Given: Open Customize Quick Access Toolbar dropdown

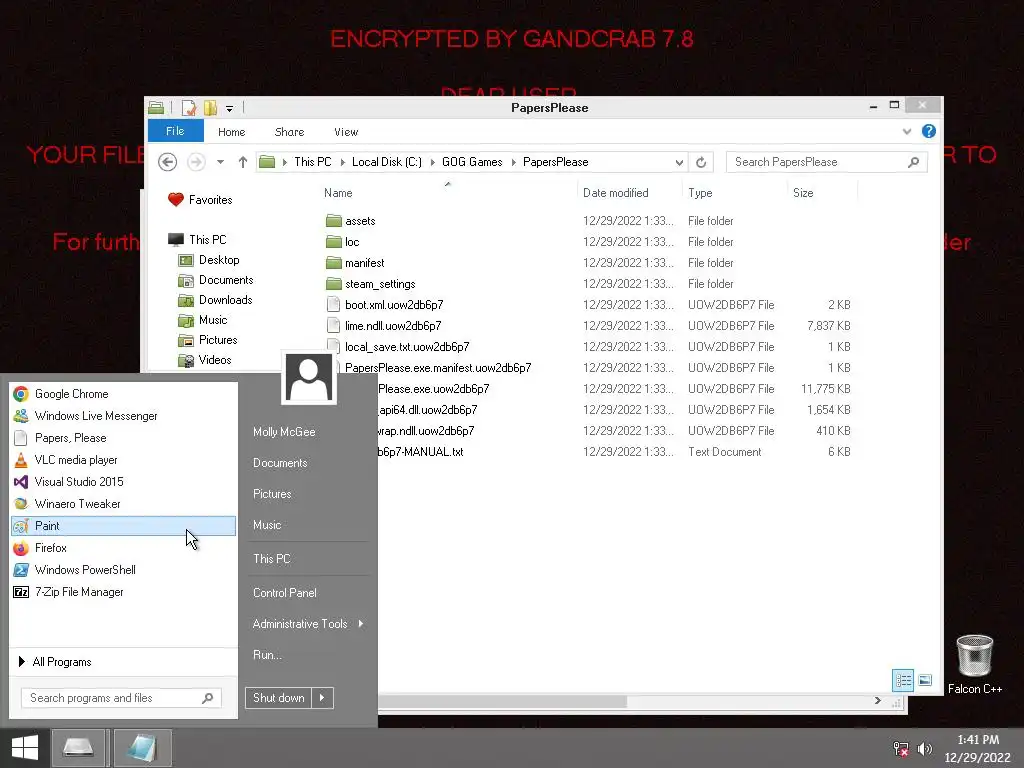Looking at the screenshot, I should click(229, 108).
